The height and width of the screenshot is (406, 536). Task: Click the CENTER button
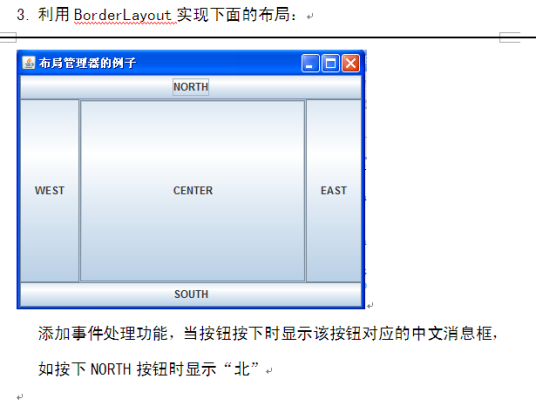click(192, 191)
